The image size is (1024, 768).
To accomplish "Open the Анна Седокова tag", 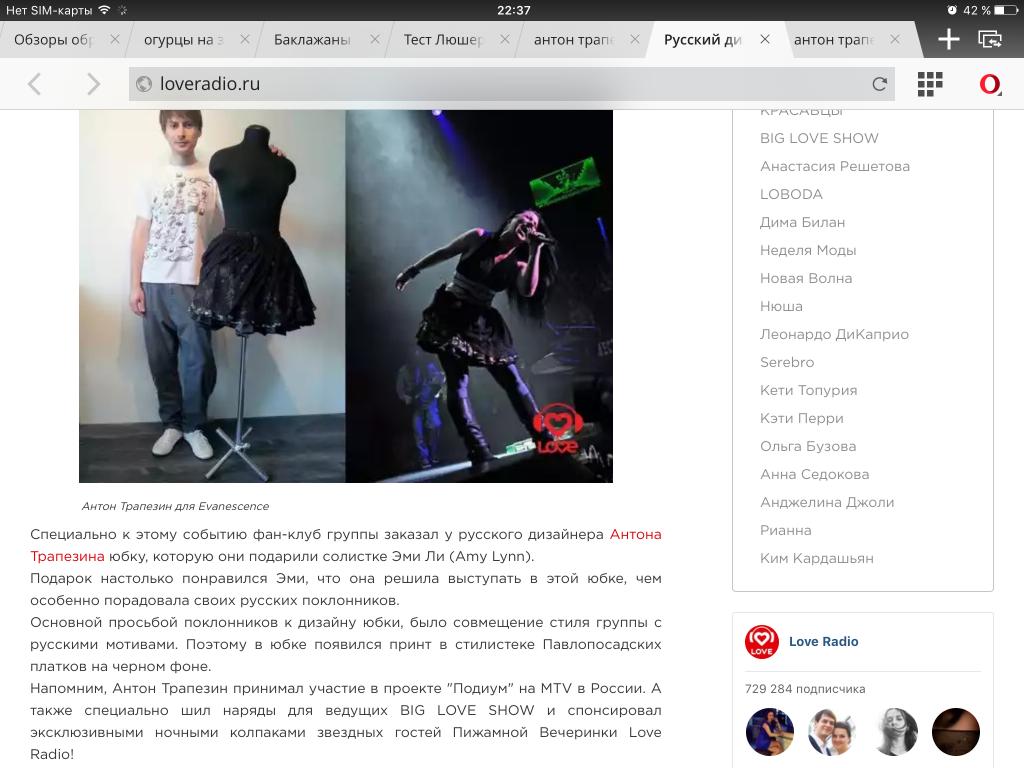I will (814, 475).
